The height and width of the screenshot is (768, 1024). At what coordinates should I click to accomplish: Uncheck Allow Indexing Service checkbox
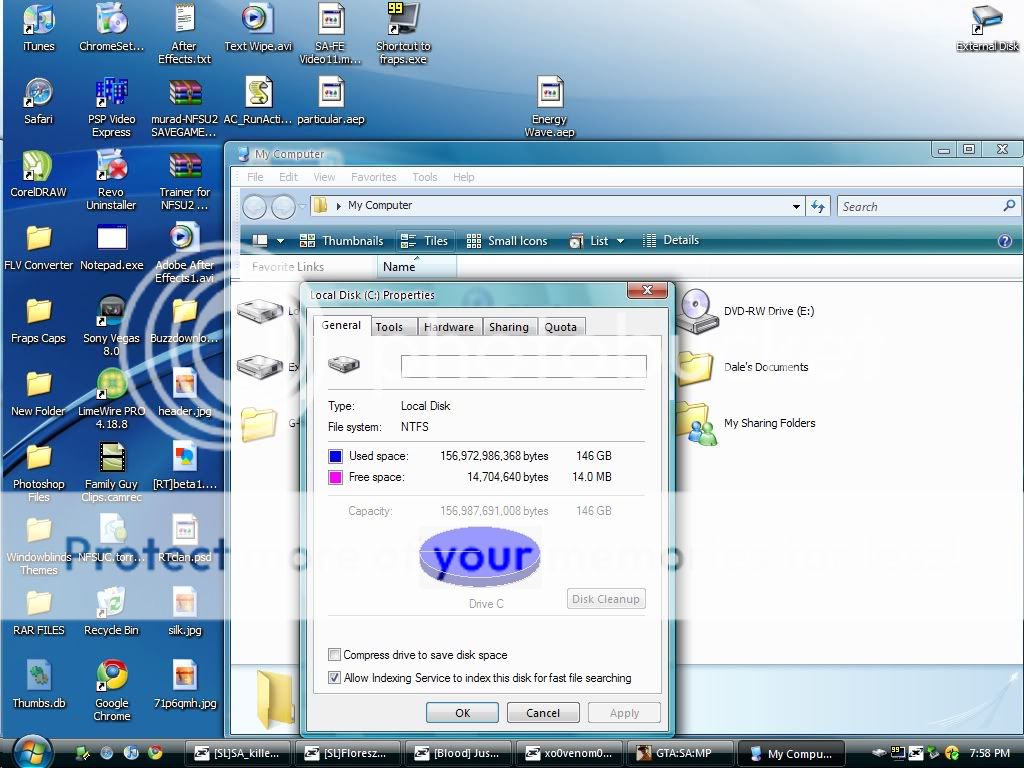tap(334, 677)
